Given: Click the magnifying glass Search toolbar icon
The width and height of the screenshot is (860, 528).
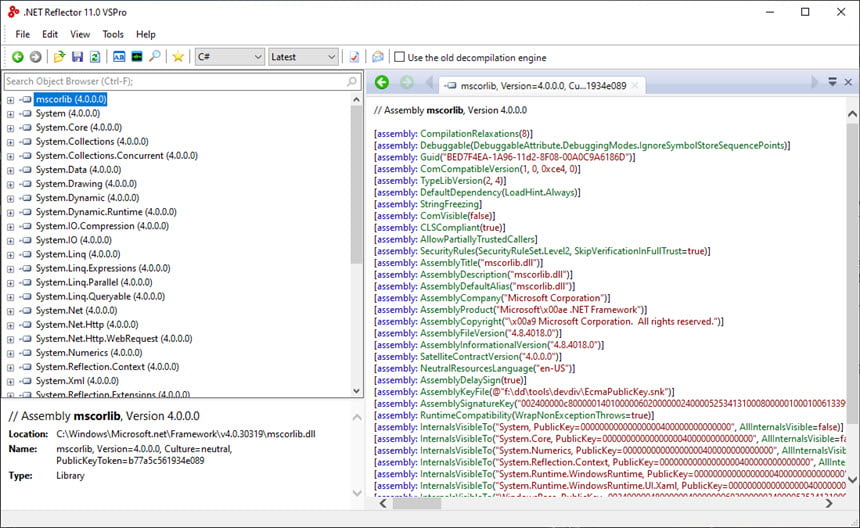Looking at the screenshot, I should click(155, 56).
